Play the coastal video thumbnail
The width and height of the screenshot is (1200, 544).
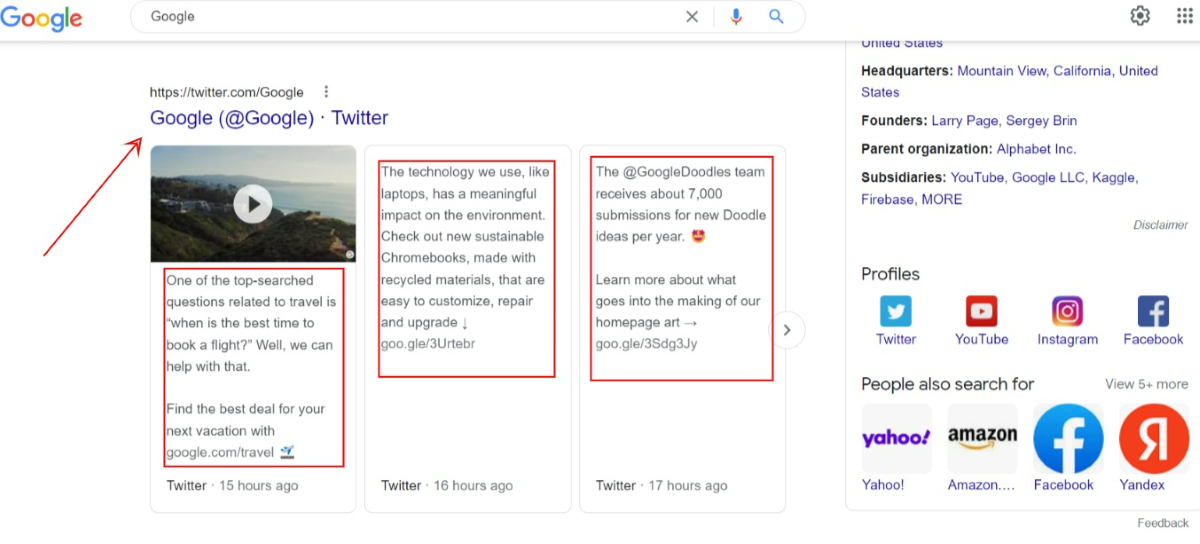click(x=253, y=204)
